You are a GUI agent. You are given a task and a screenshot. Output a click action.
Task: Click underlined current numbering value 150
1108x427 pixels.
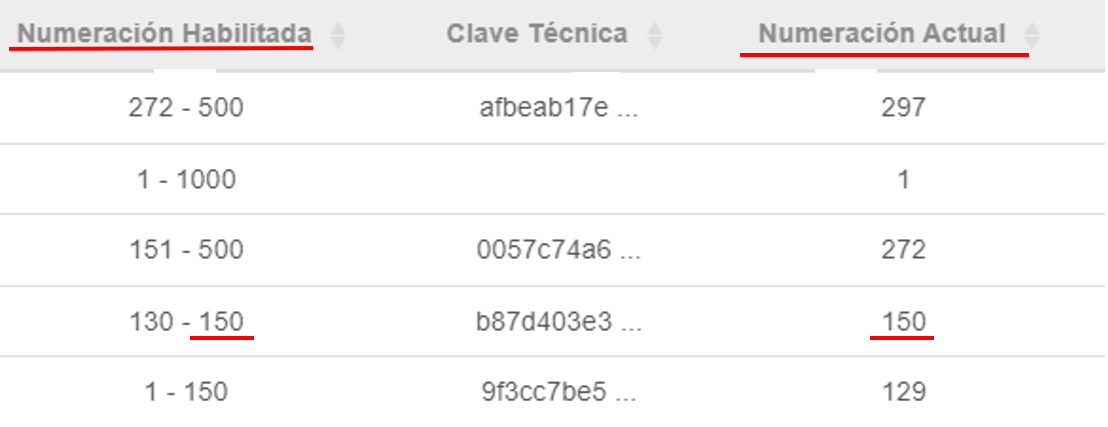pyautogui.click(x=903, y=322)
